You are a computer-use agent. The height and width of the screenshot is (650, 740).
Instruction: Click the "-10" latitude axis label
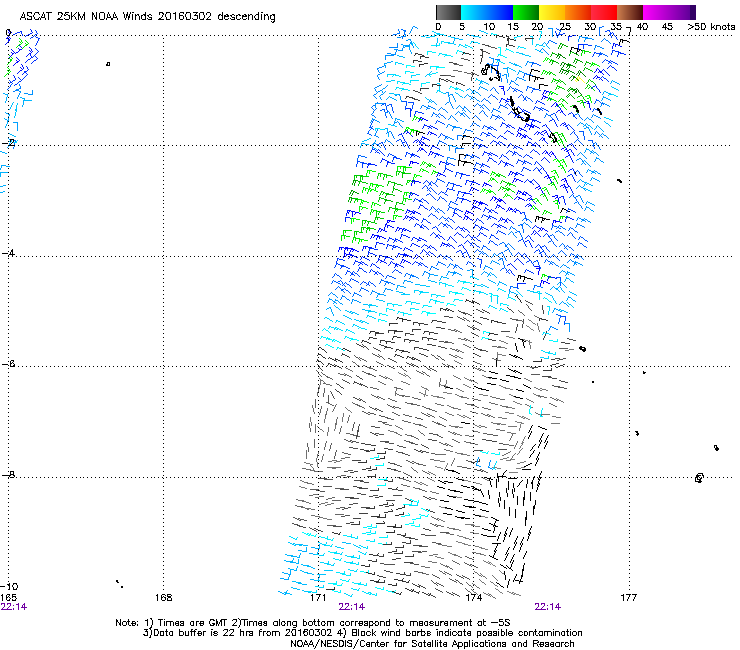pyautogui.click(x=9, y=586)
